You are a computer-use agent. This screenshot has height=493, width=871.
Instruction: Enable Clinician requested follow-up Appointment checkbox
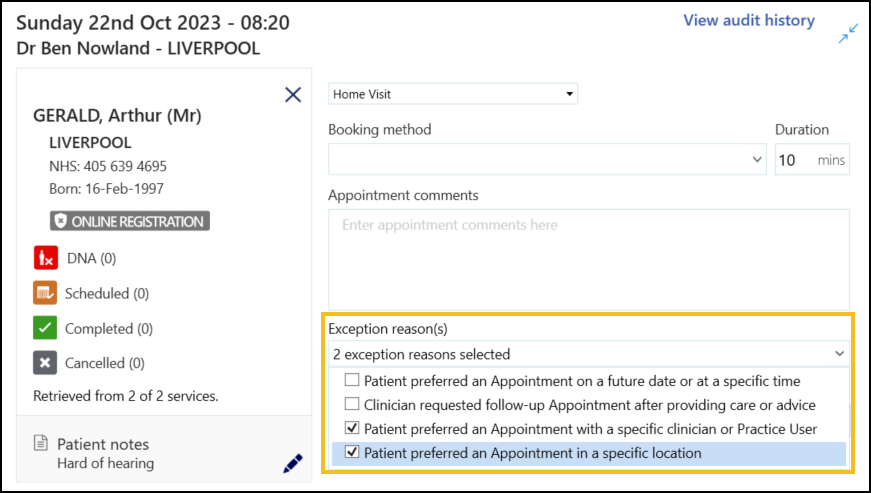click(x=352, y=405)
